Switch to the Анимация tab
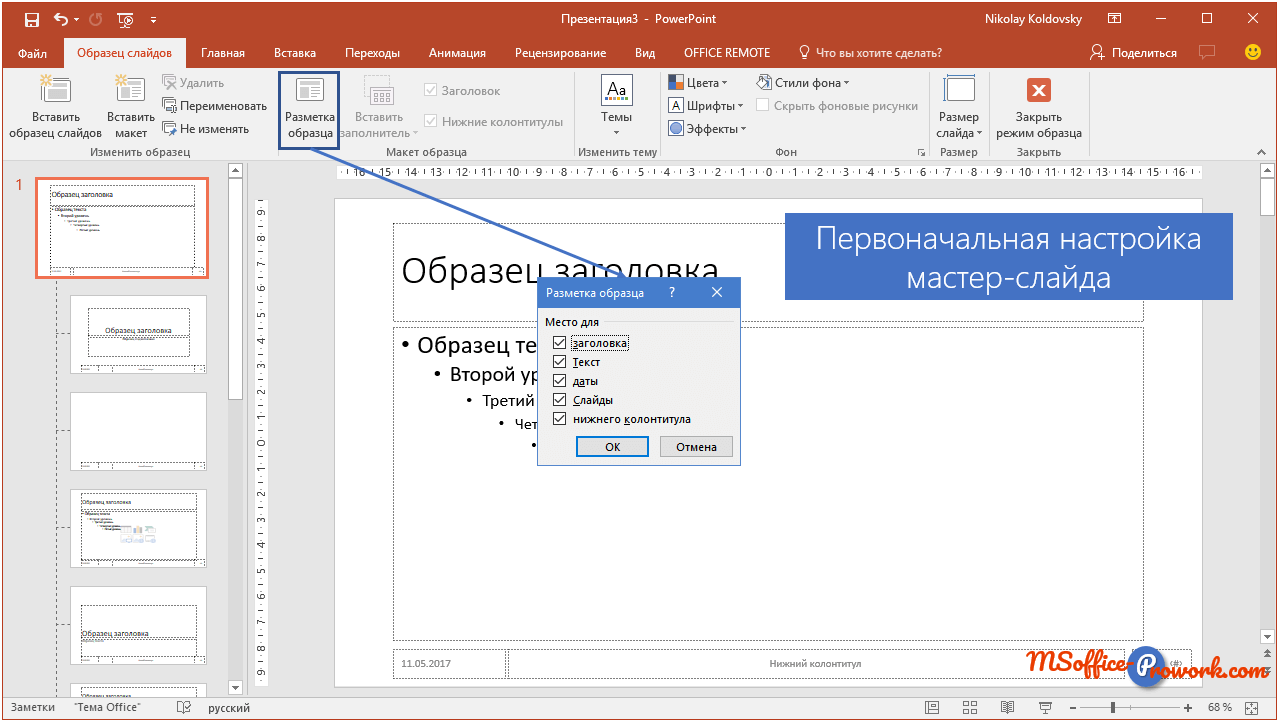 point(457,53)
